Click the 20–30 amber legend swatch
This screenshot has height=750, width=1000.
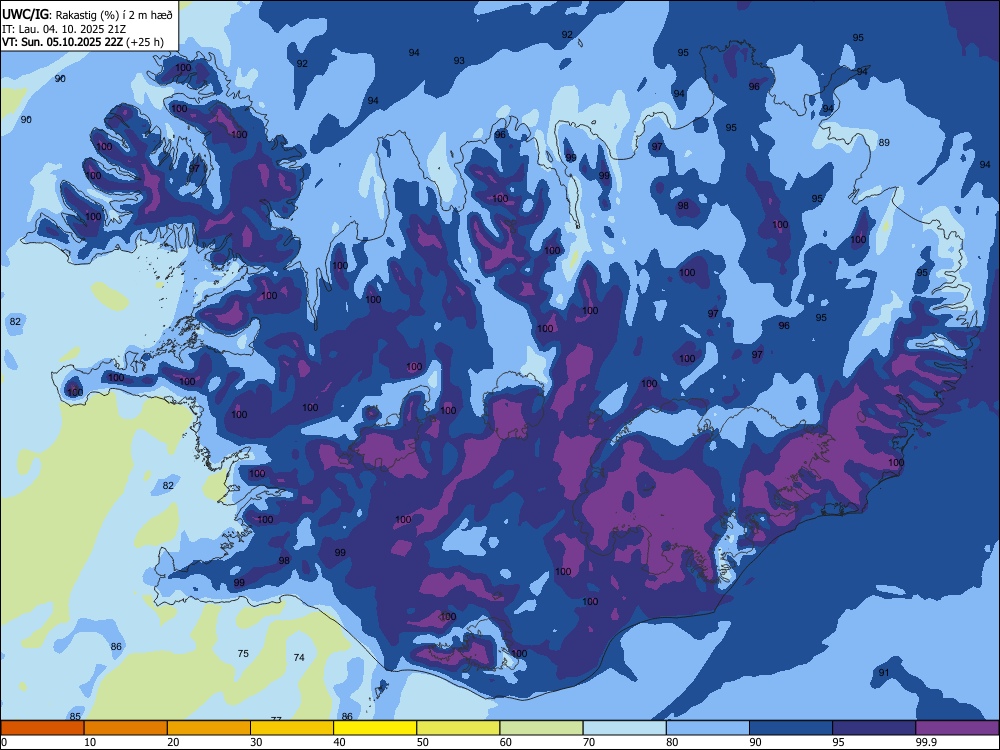coord(209,728)
